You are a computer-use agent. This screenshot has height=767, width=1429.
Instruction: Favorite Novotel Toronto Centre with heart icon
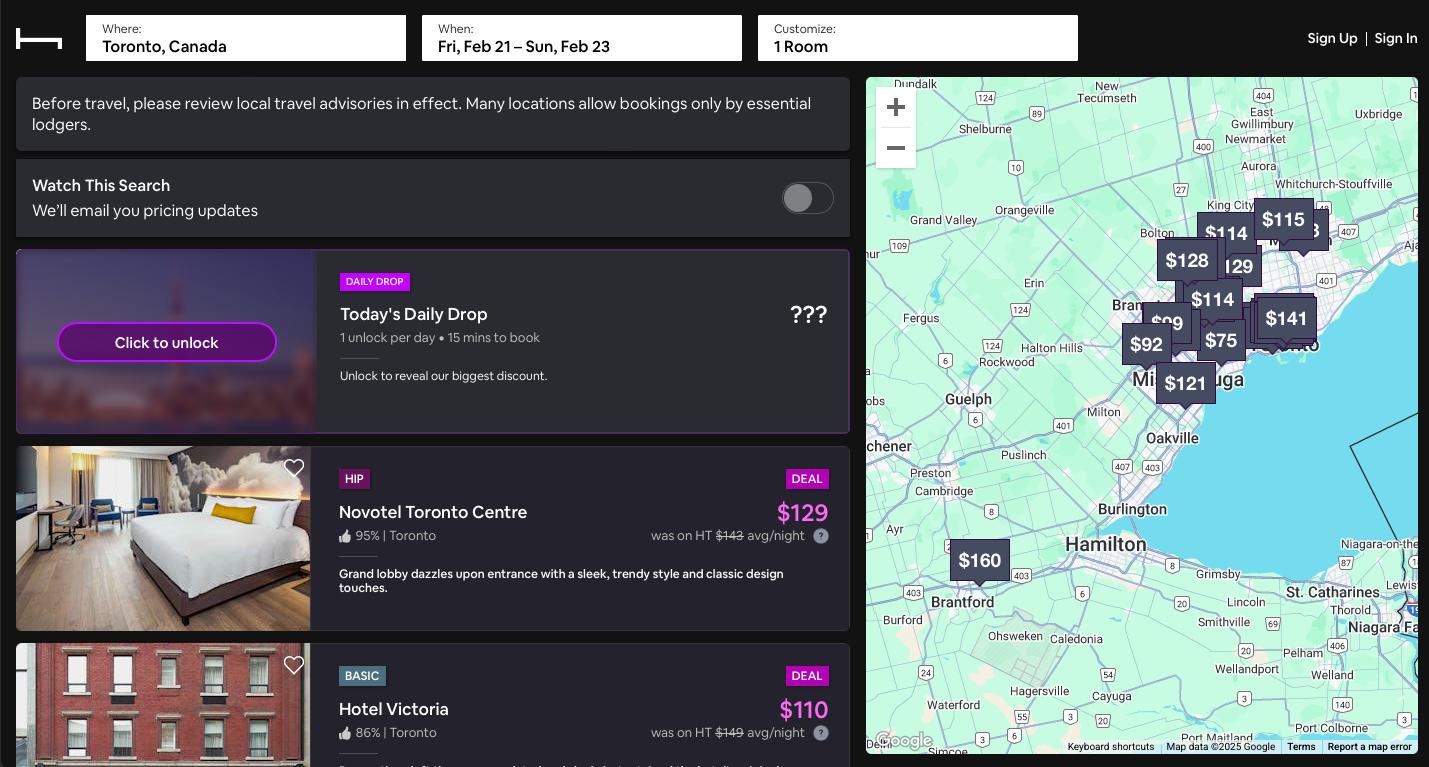click(294, 468)
